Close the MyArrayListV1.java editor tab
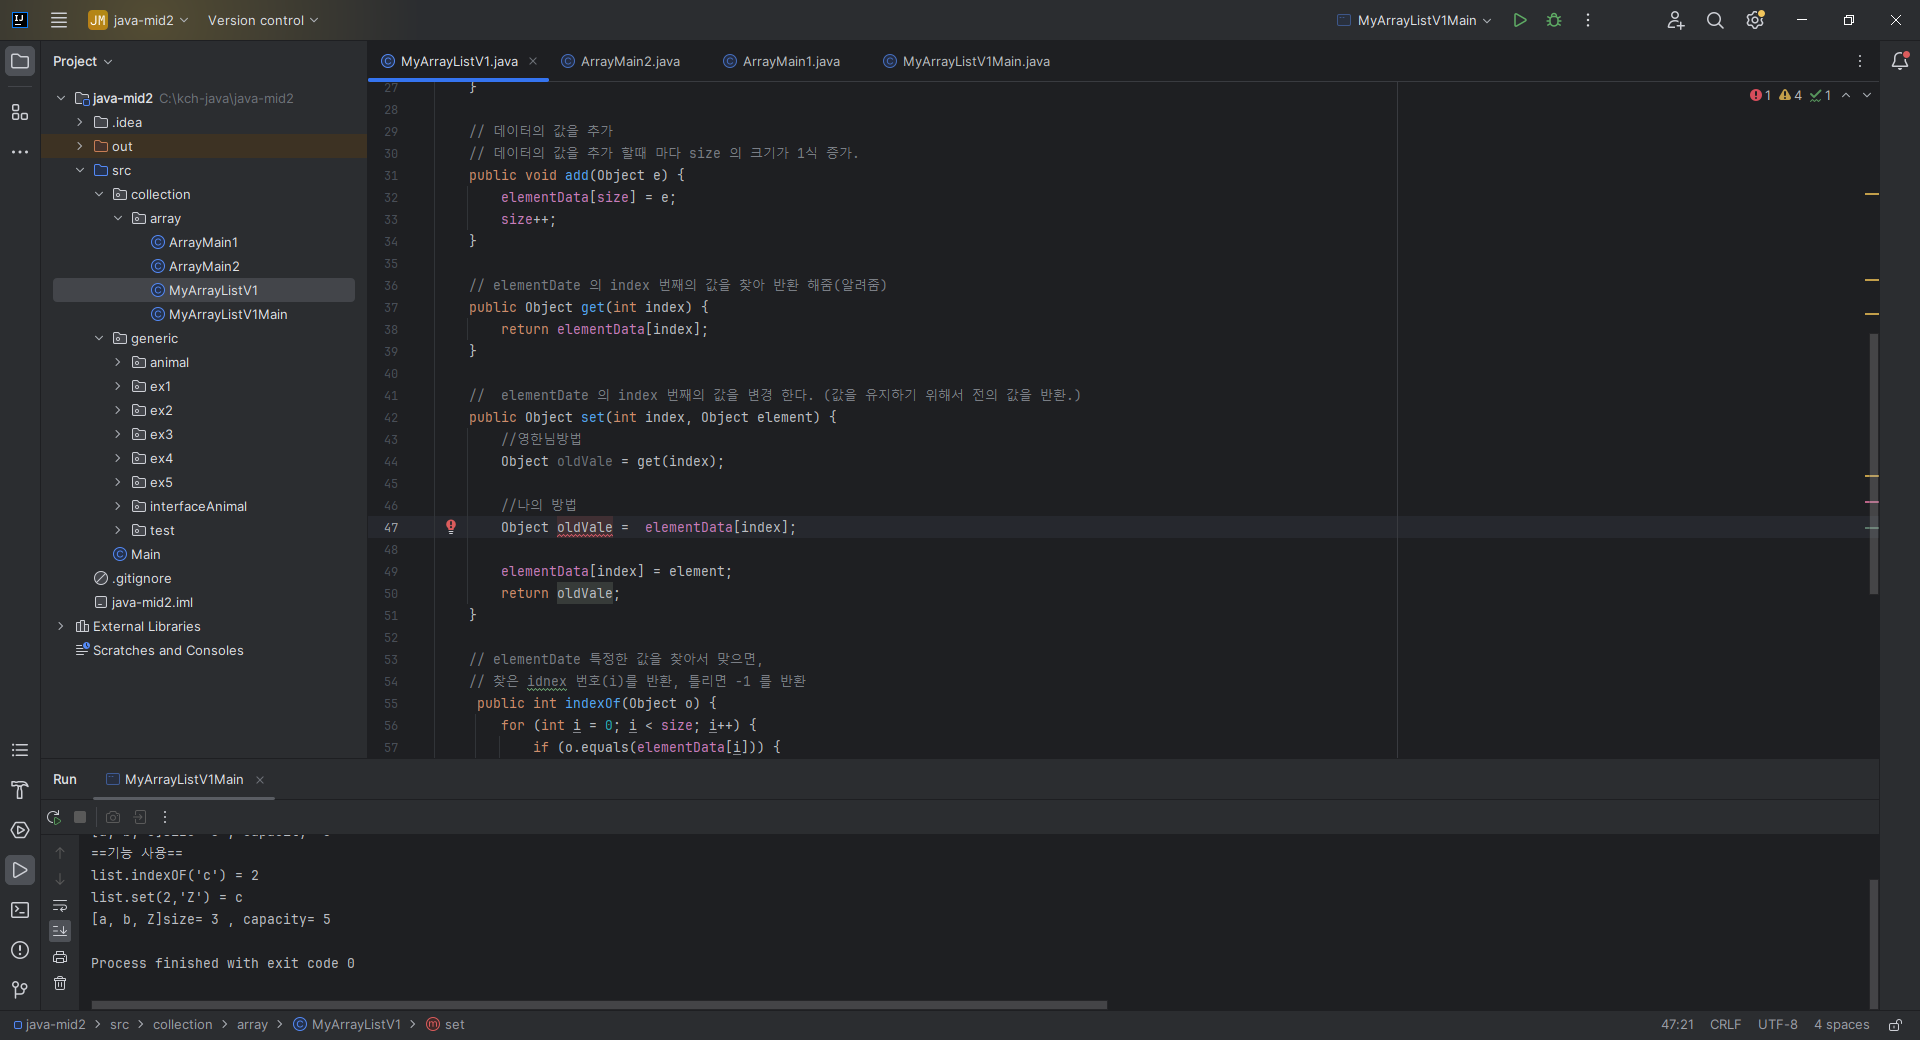 pyautogui.click(x=533, y=61)
